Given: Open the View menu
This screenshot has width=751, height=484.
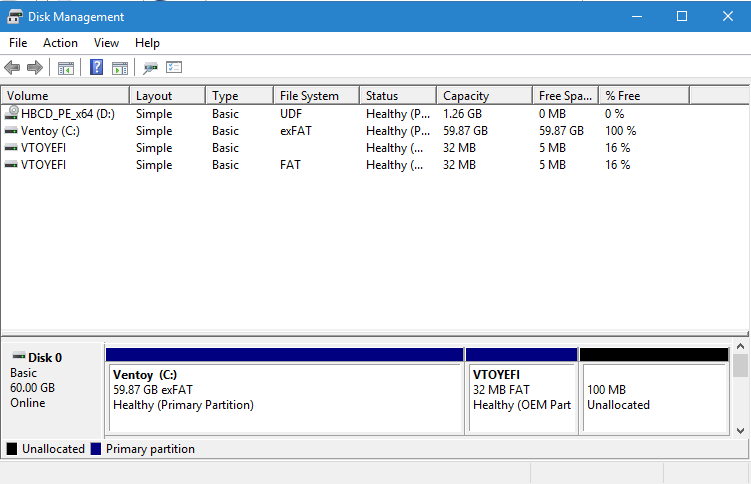Looking at the screenshot, I should [106, 43].
